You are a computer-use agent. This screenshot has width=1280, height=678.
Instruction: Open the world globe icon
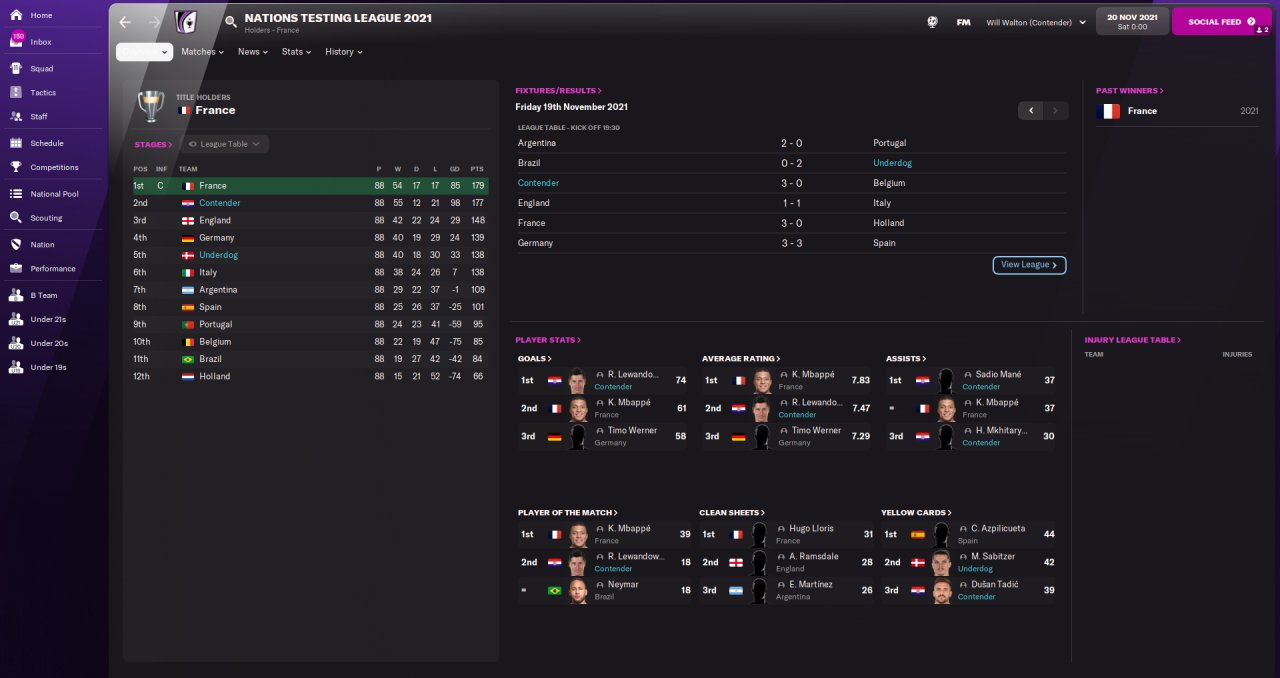933,22
